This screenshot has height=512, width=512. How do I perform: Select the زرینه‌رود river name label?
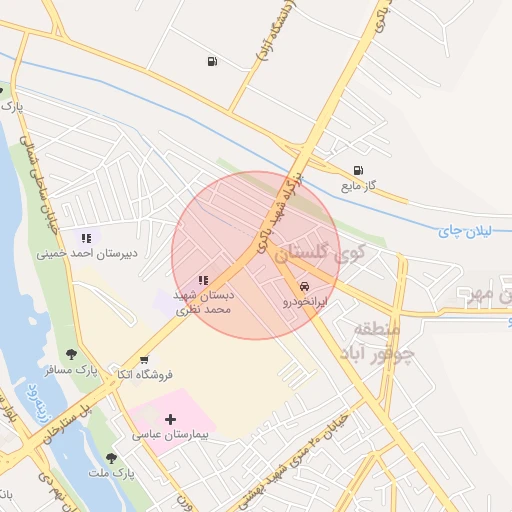click(38, 404)
